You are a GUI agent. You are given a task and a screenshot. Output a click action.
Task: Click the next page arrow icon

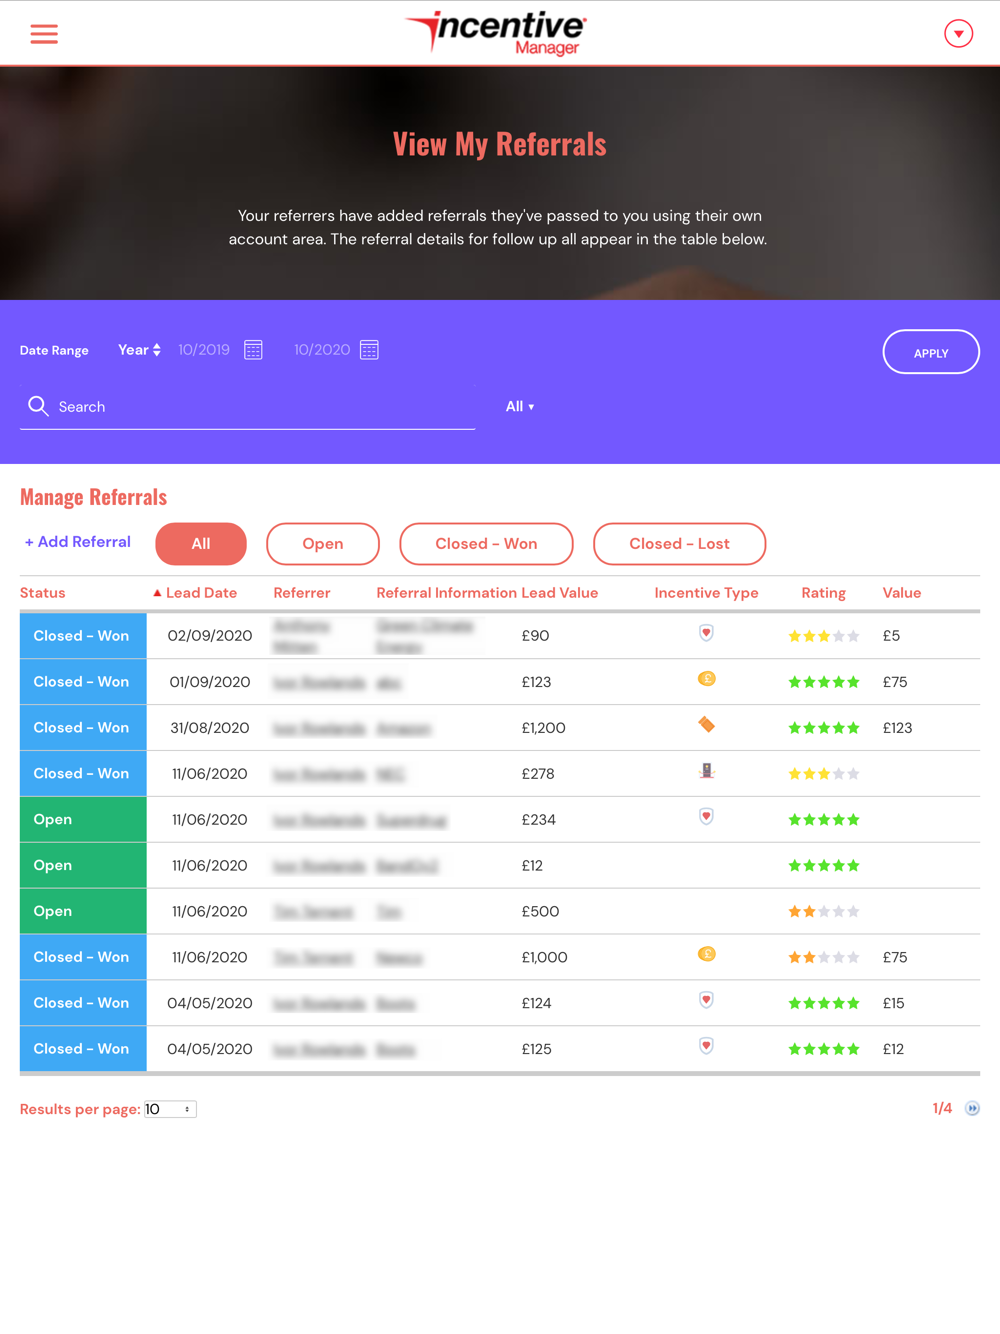point(972,1108)
